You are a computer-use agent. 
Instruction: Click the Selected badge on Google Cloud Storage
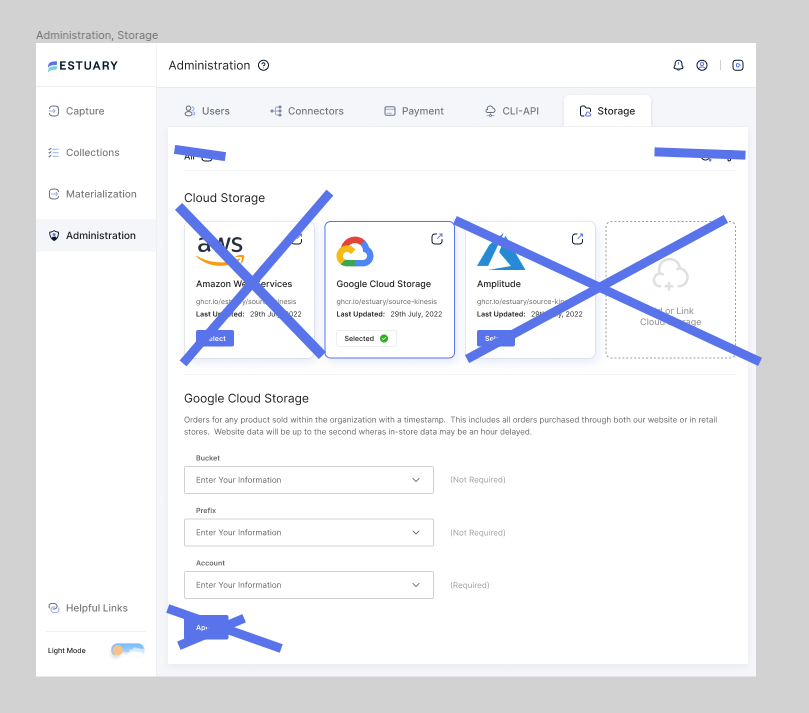[x=365, y=338]
